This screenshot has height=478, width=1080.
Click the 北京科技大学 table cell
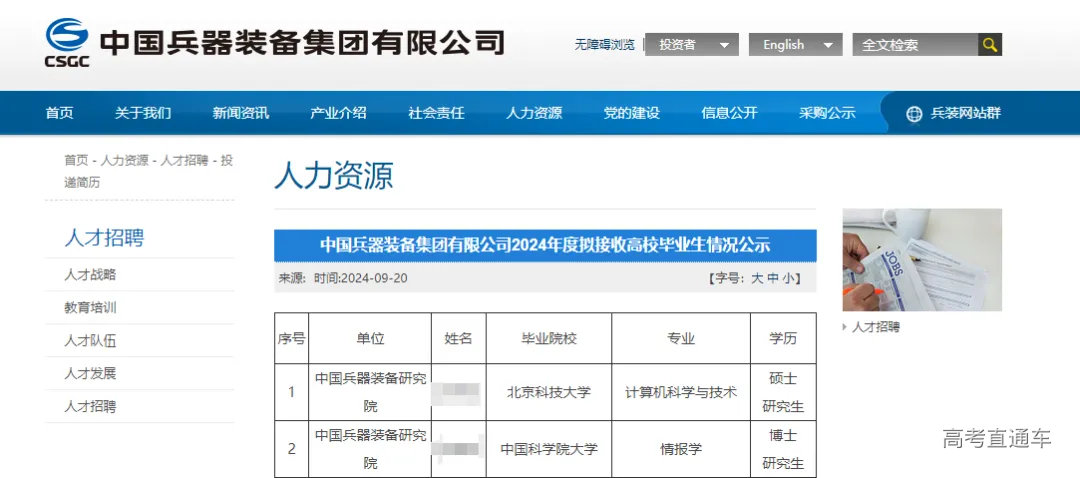(x=549, y=393)
